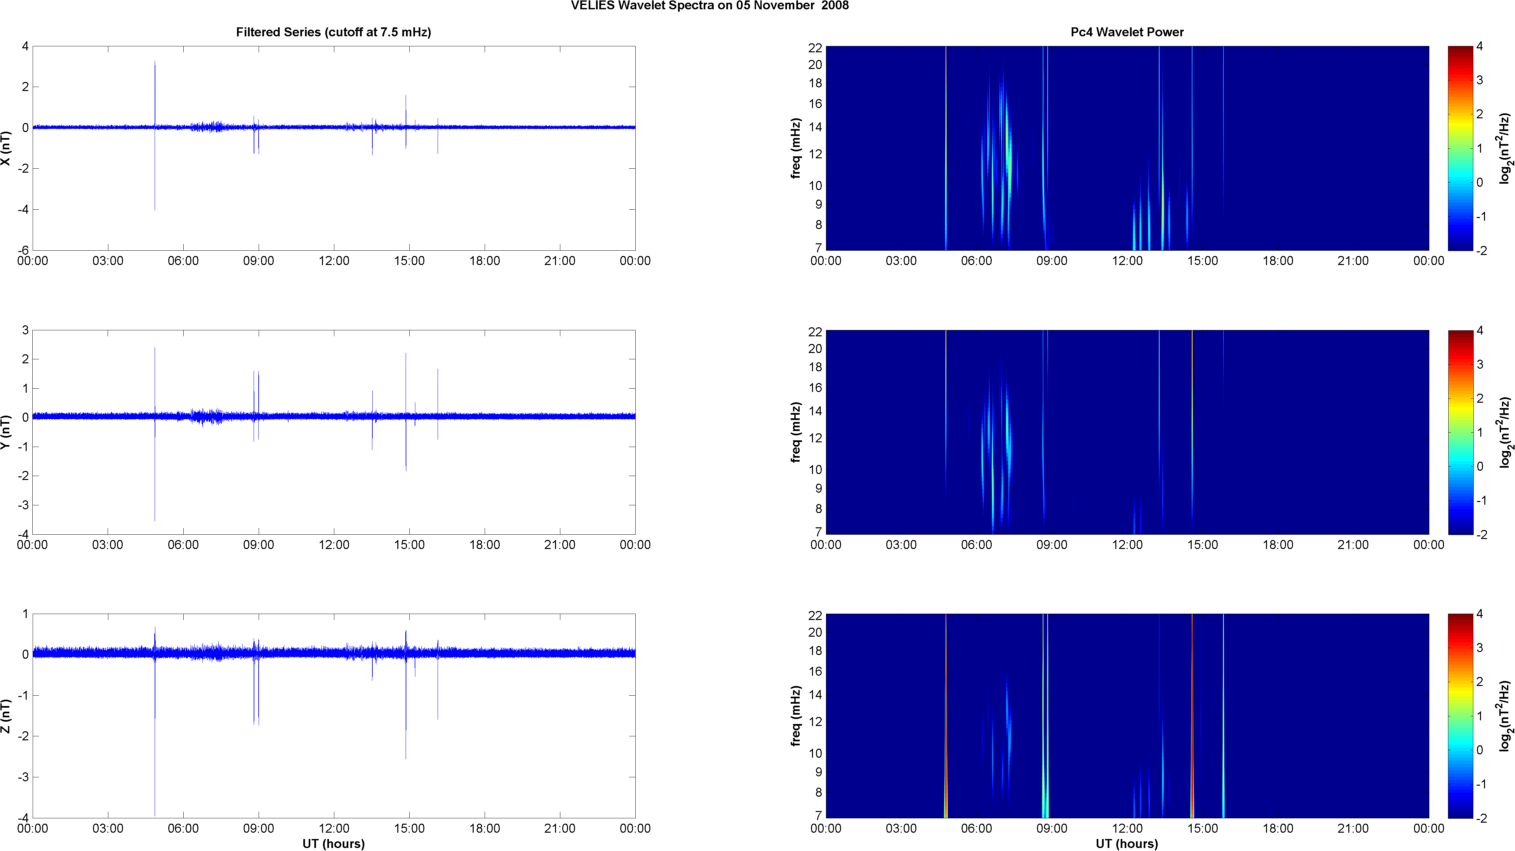Image resolution: width=1515 pixels, height=851 pixels.
Task: Click UT (hours) label under bottom wavelet plot
Action: (x=1126, y=844)
